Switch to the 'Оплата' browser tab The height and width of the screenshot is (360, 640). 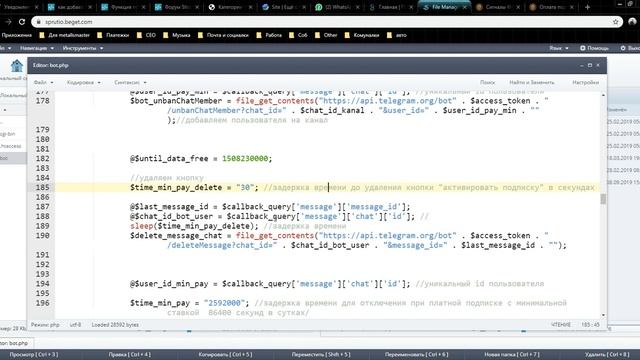550,7
